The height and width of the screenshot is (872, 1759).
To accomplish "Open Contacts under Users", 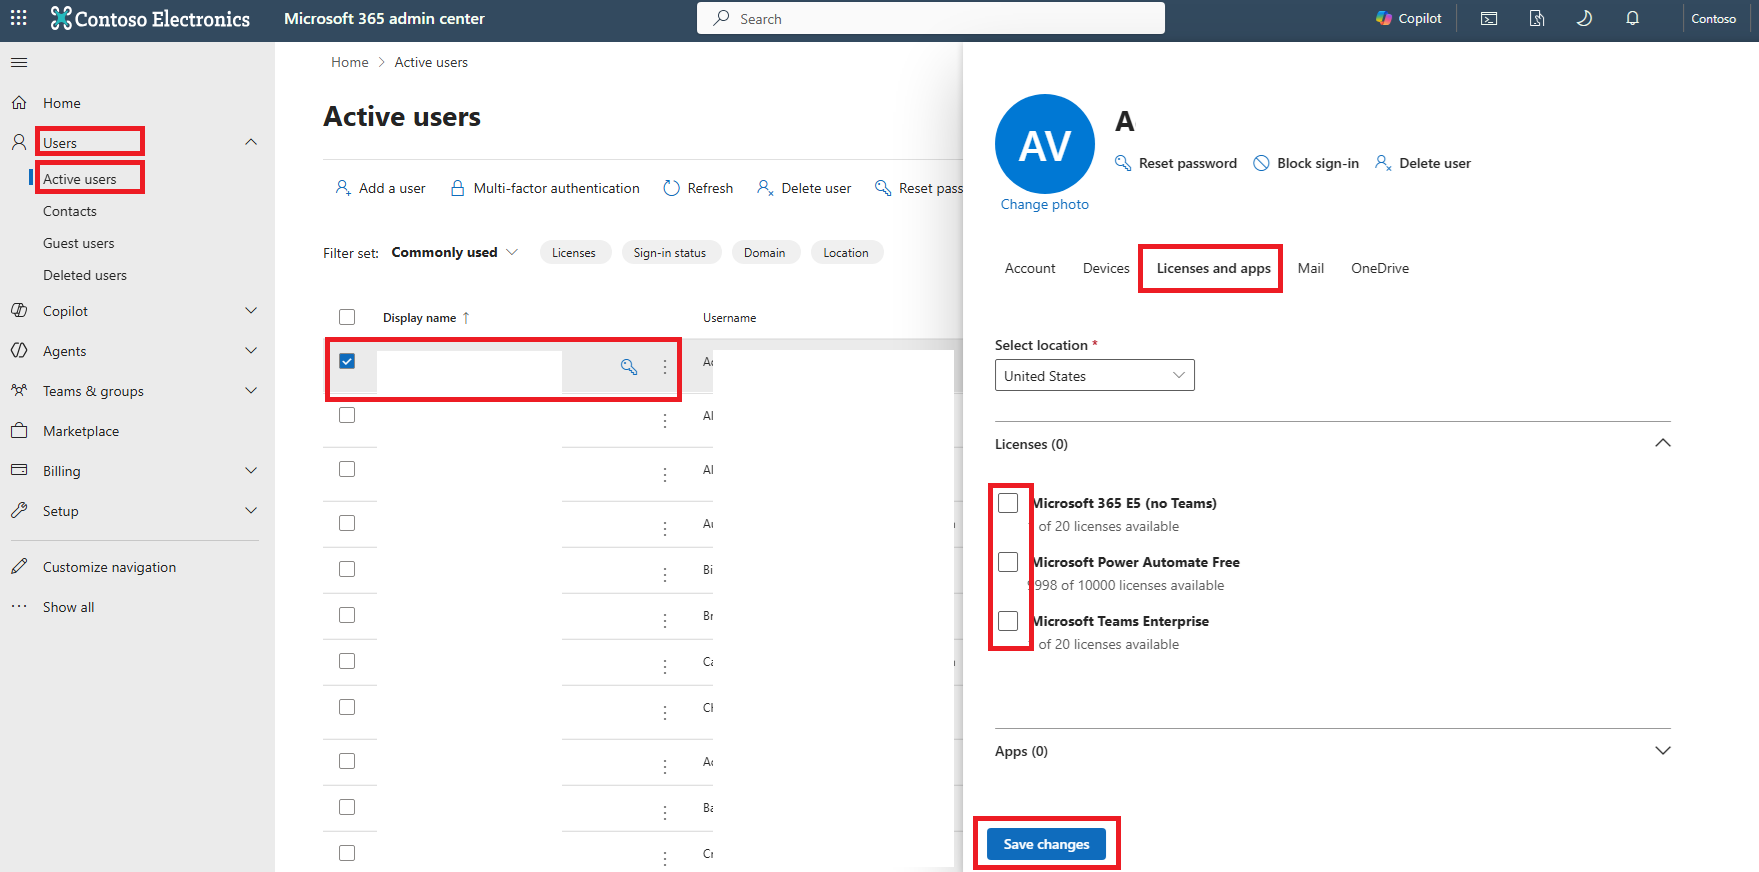I will [70, 211].
